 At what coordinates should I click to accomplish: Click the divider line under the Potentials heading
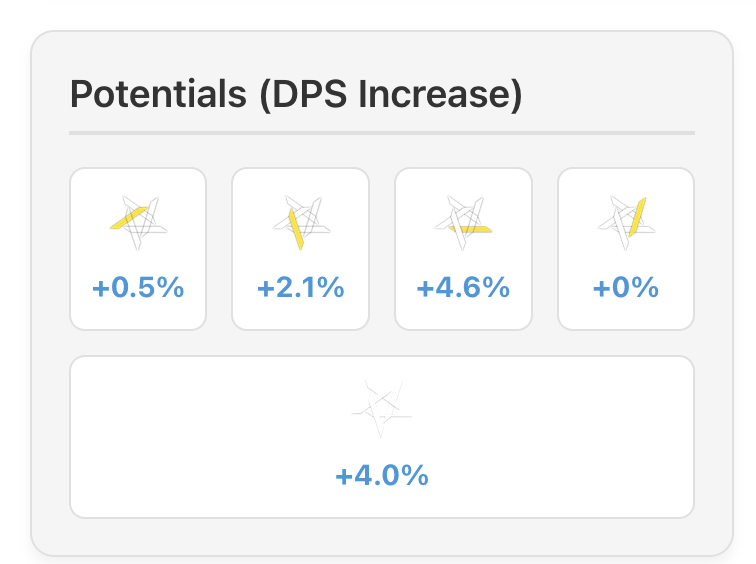tap(382, 132)
